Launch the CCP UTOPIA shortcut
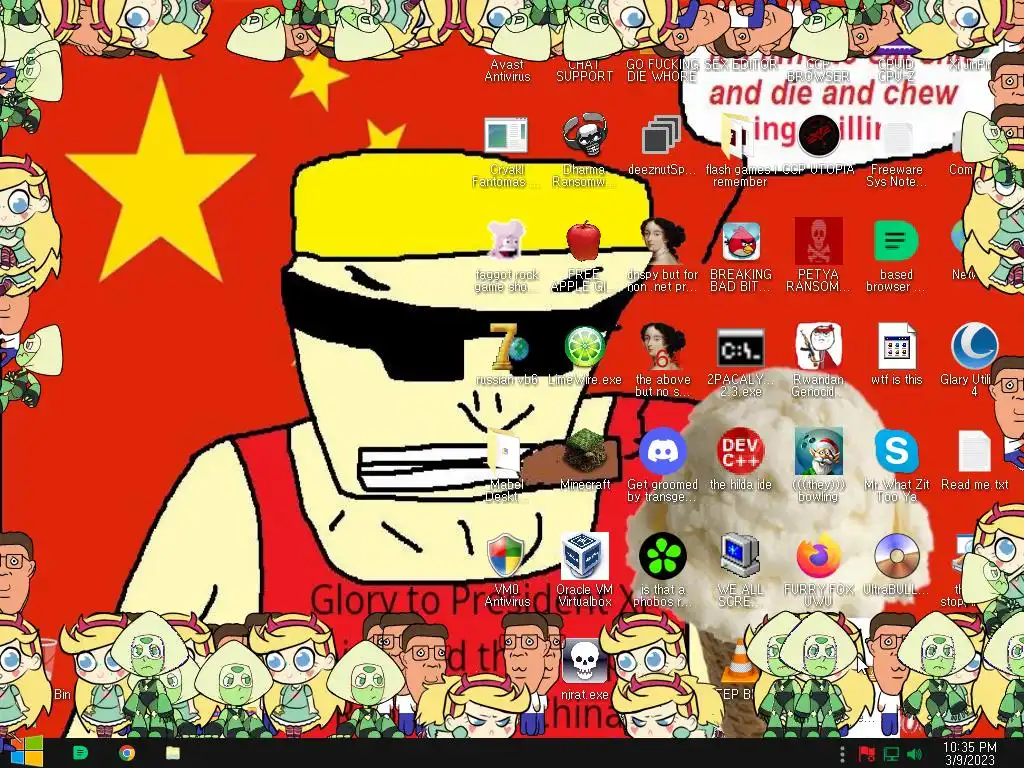The width and height of the screenshot is (1024, 768). click(818, 136)
